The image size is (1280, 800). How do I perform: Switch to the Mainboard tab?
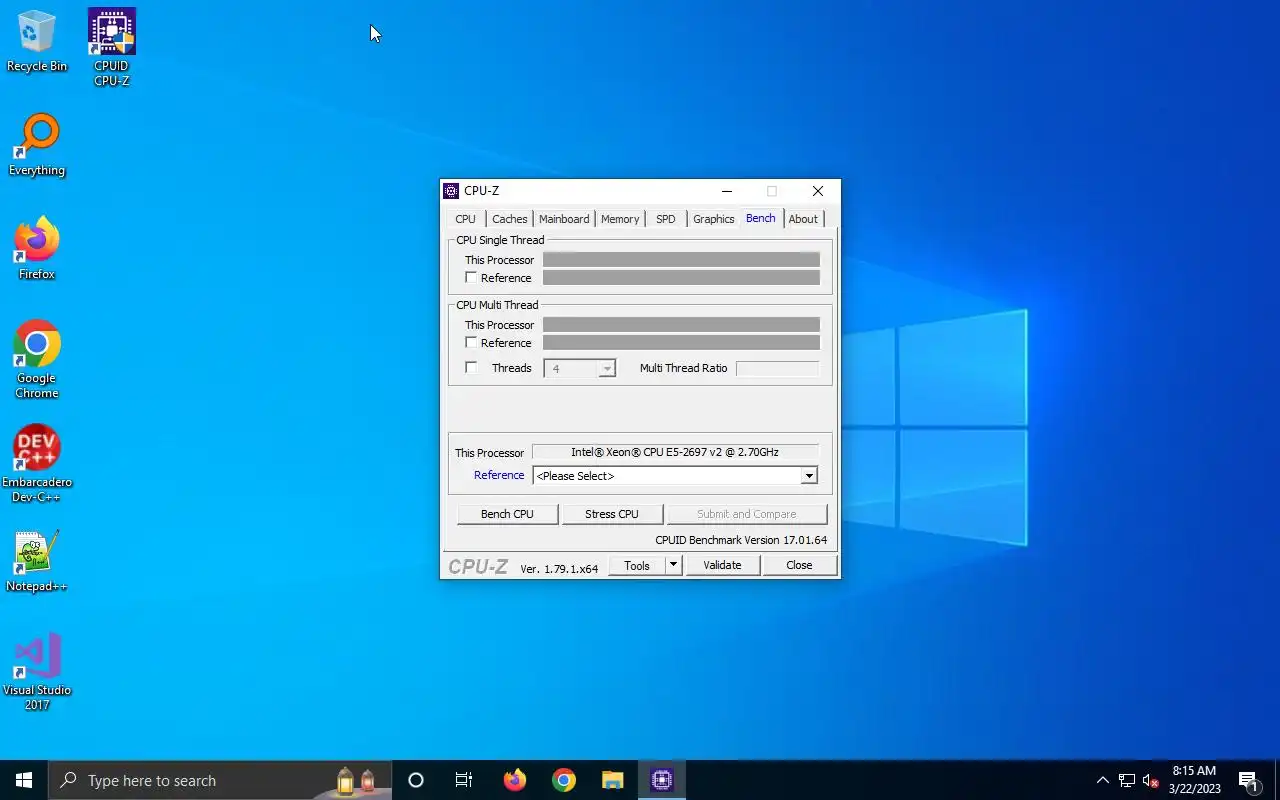[x=564, y=219]
